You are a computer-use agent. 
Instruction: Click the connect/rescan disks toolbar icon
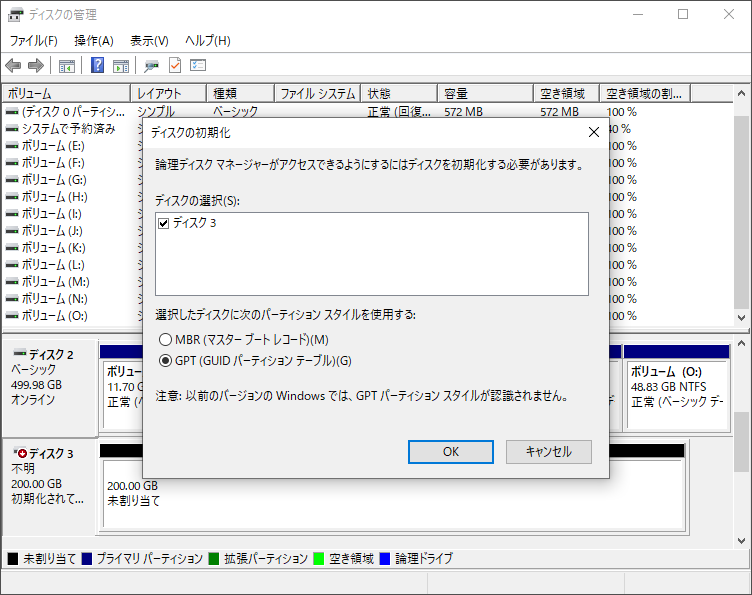point(152,65)
